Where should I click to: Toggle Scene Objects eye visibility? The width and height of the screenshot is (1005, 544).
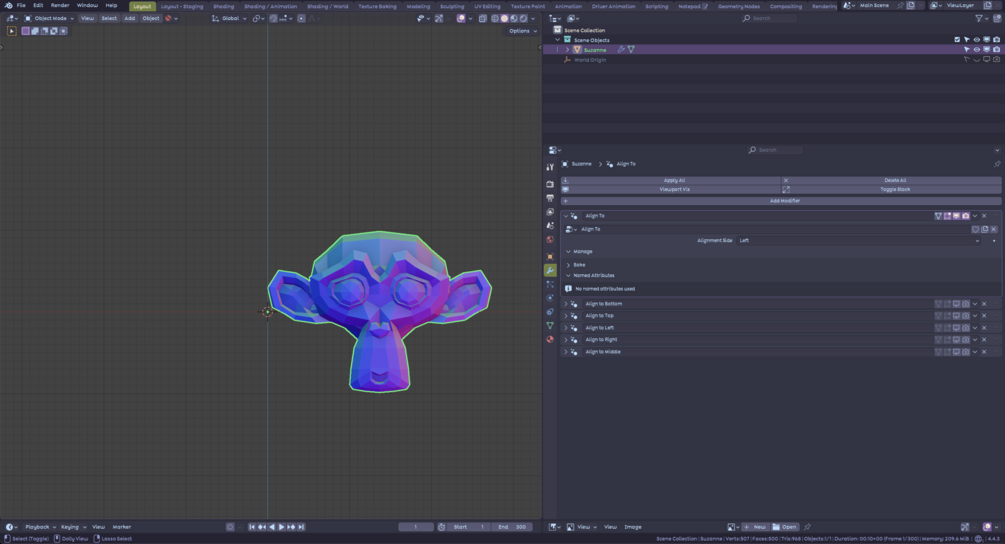click(977, 40)
